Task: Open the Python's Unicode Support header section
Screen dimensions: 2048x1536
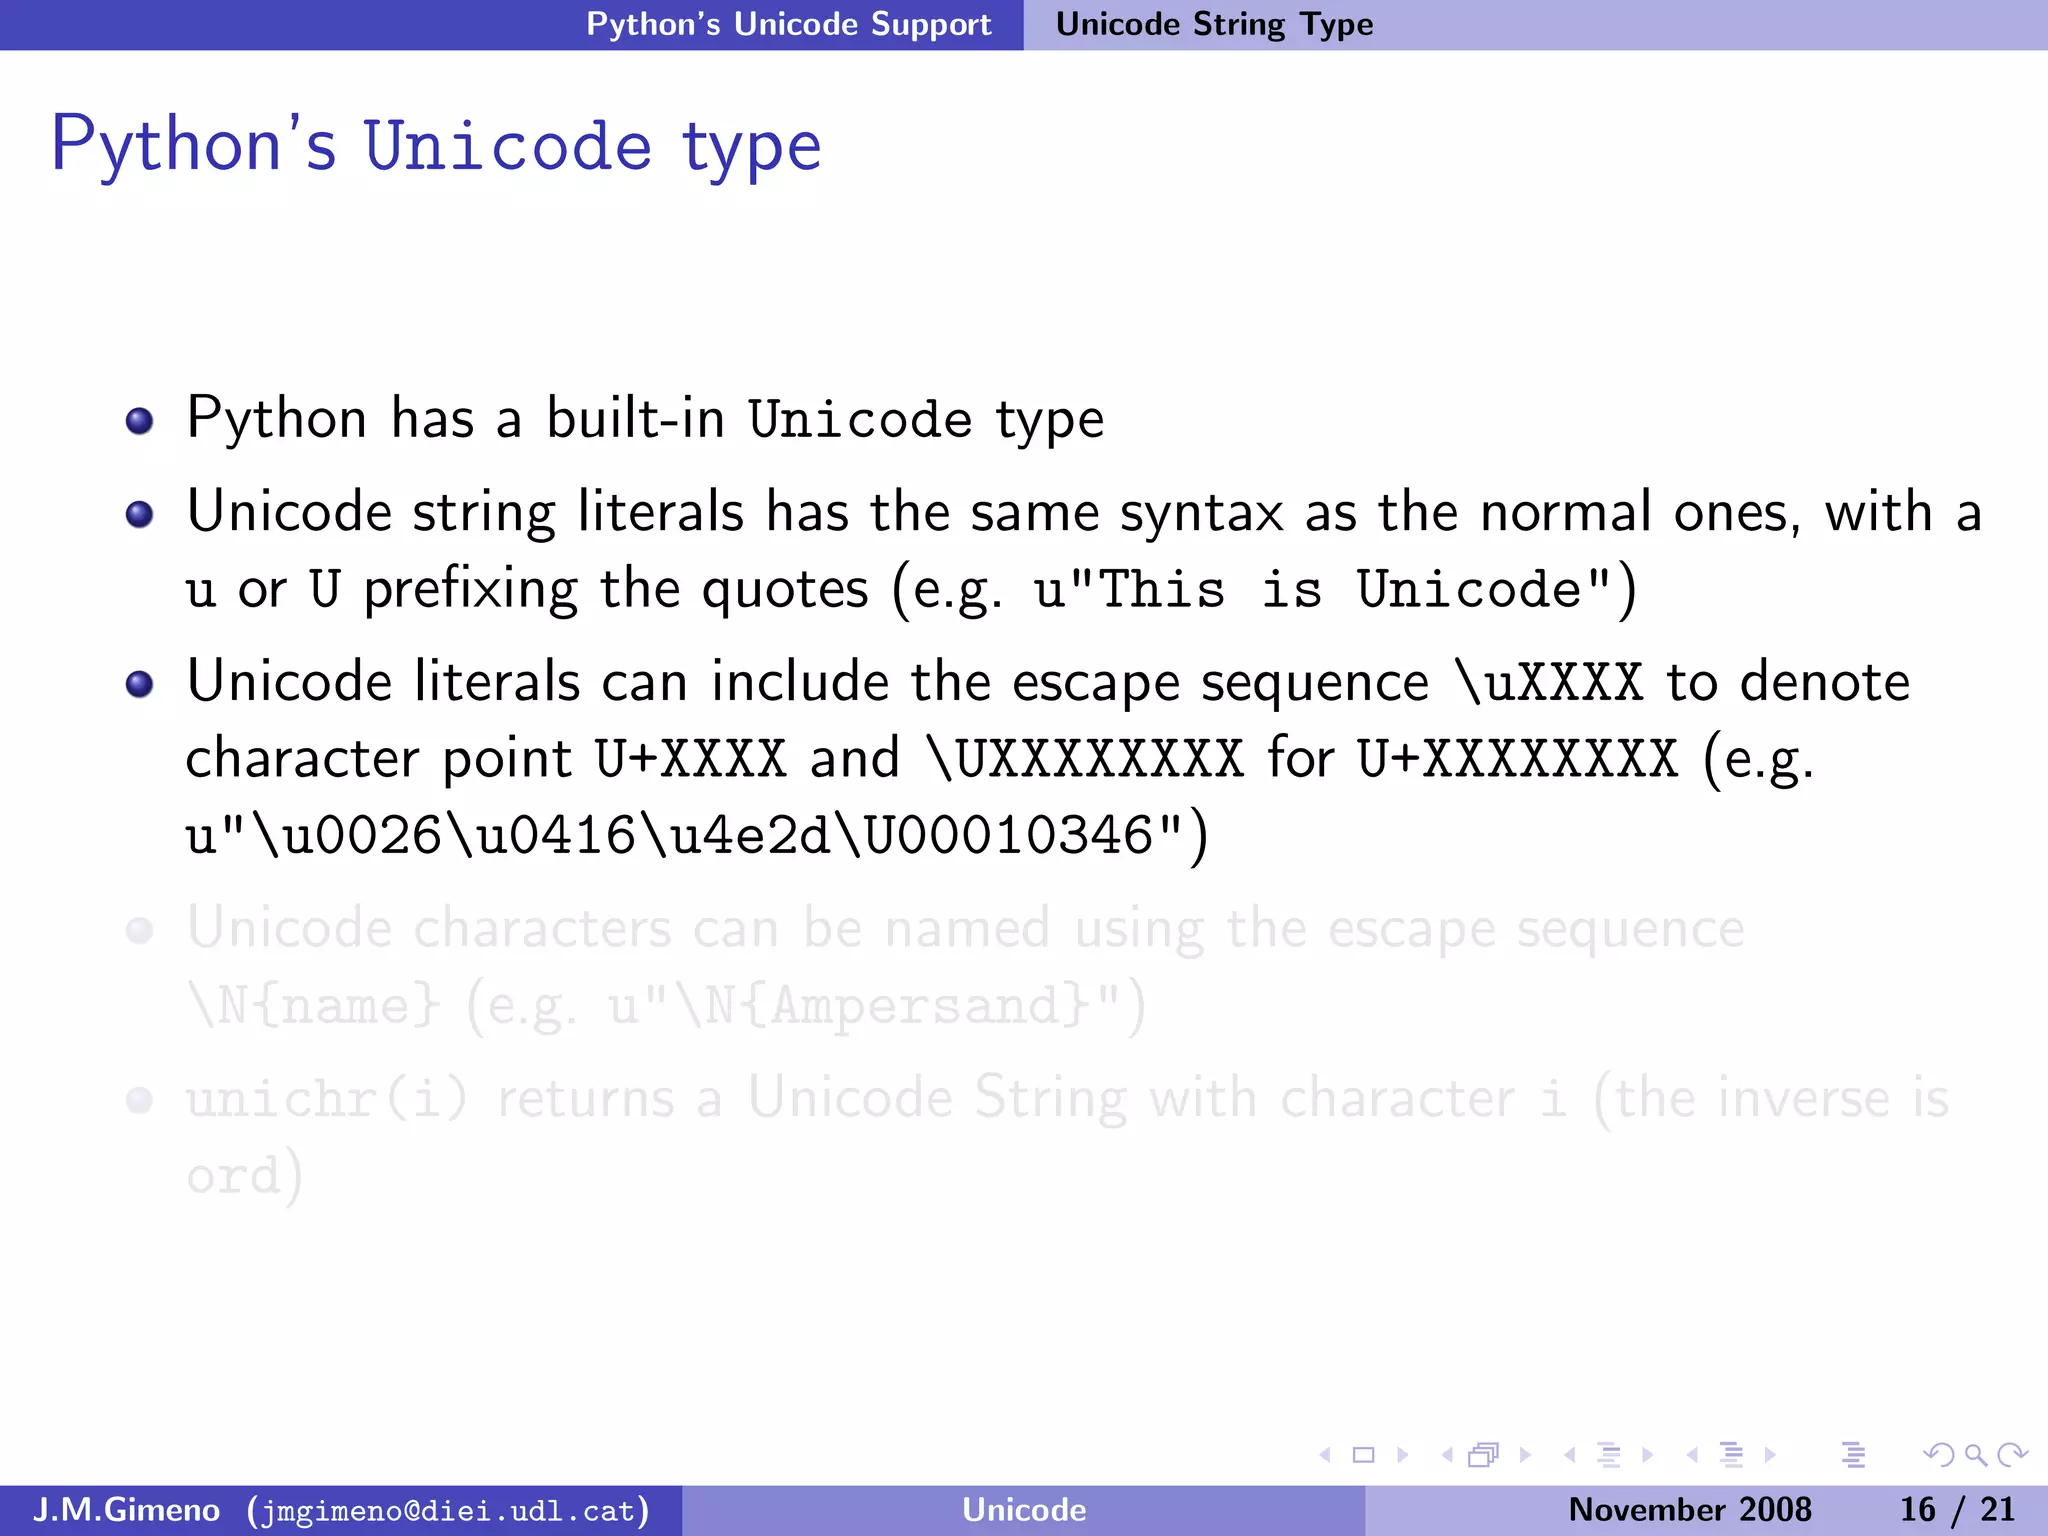Action: pyautogui.click(x=788, y=24)
